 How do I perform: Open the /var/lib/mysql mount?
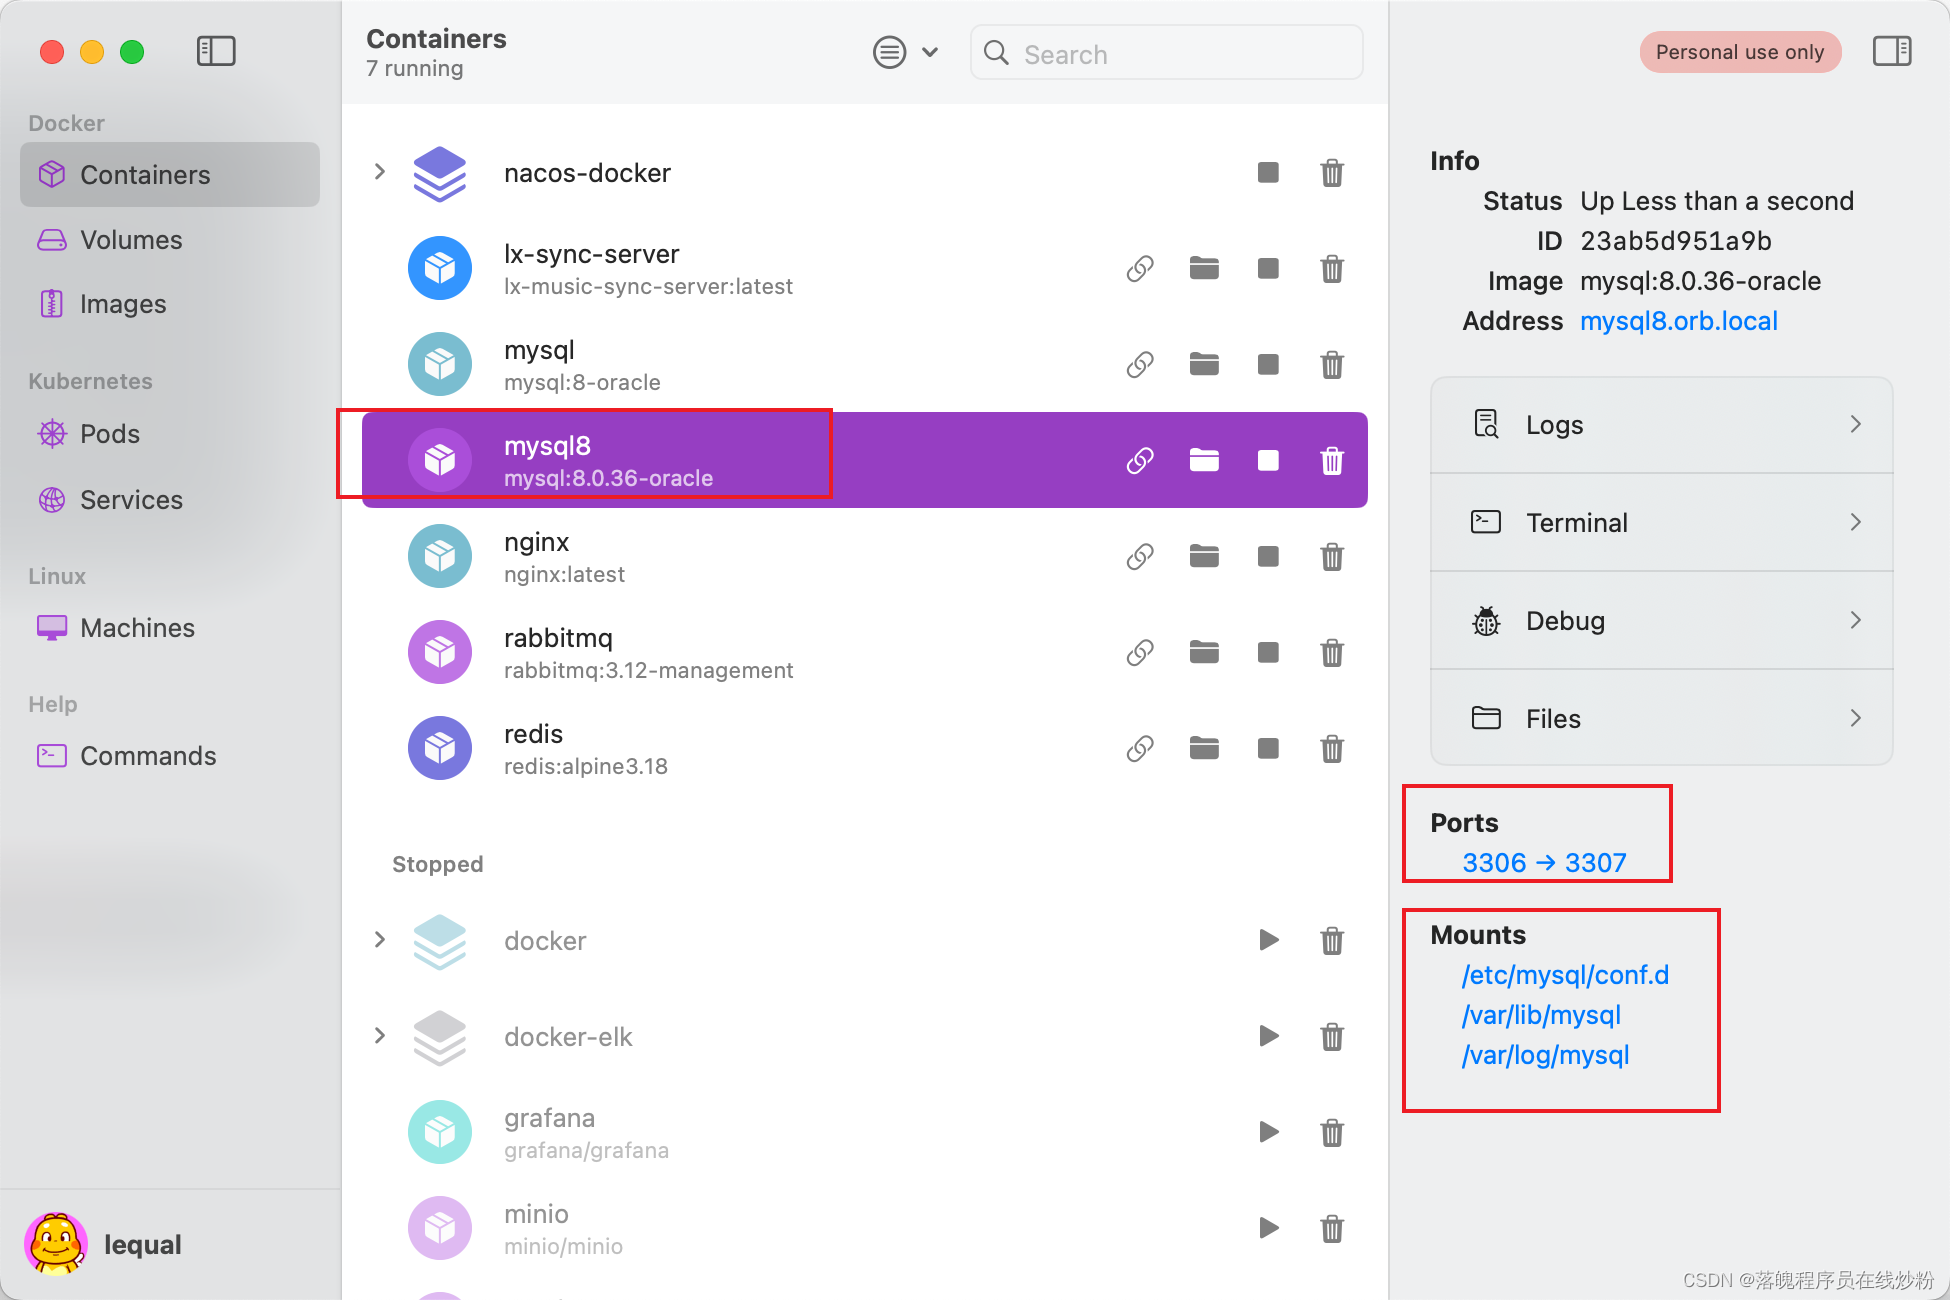coord(1541,1015)
